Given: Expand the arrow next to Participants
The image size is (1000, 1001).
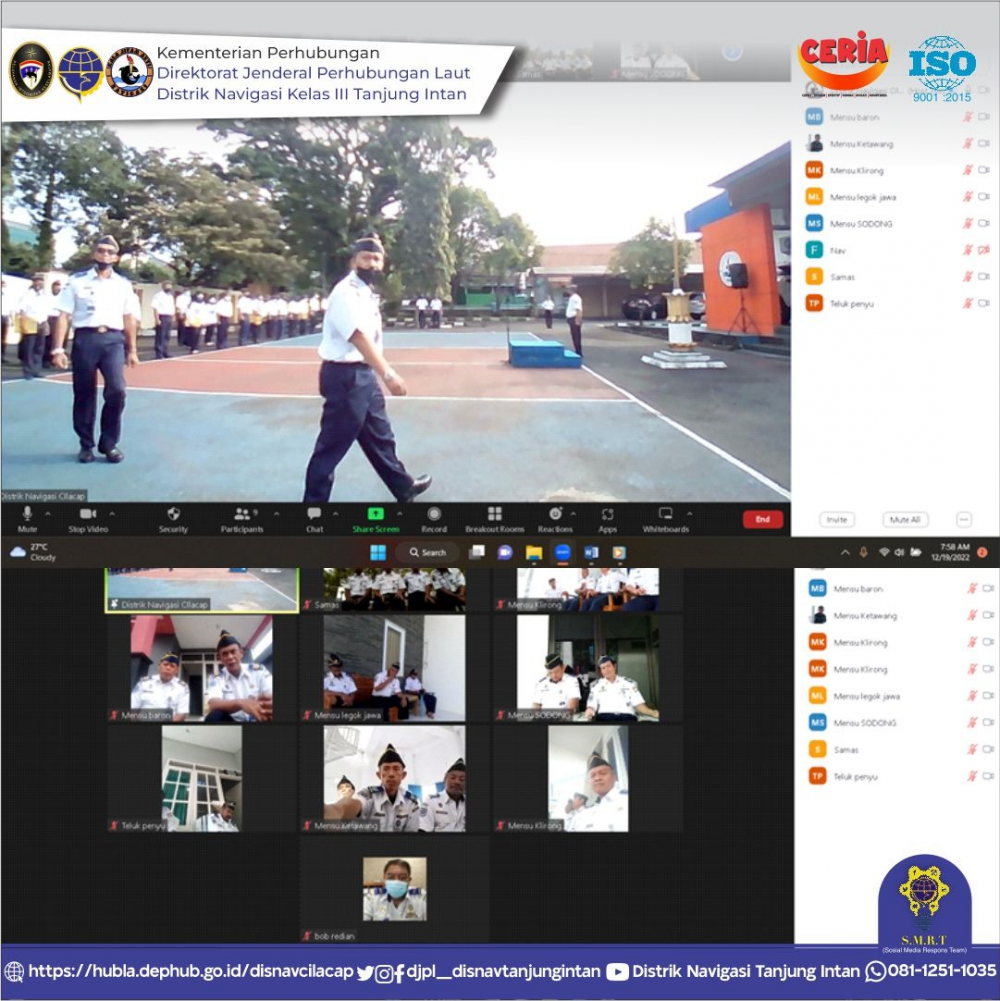Looking at the screenshot, I should click(277, 513).
